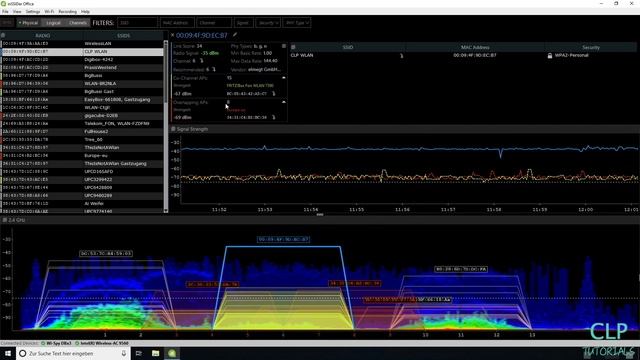Focus the Channel filter field

(x=214, y=23)
